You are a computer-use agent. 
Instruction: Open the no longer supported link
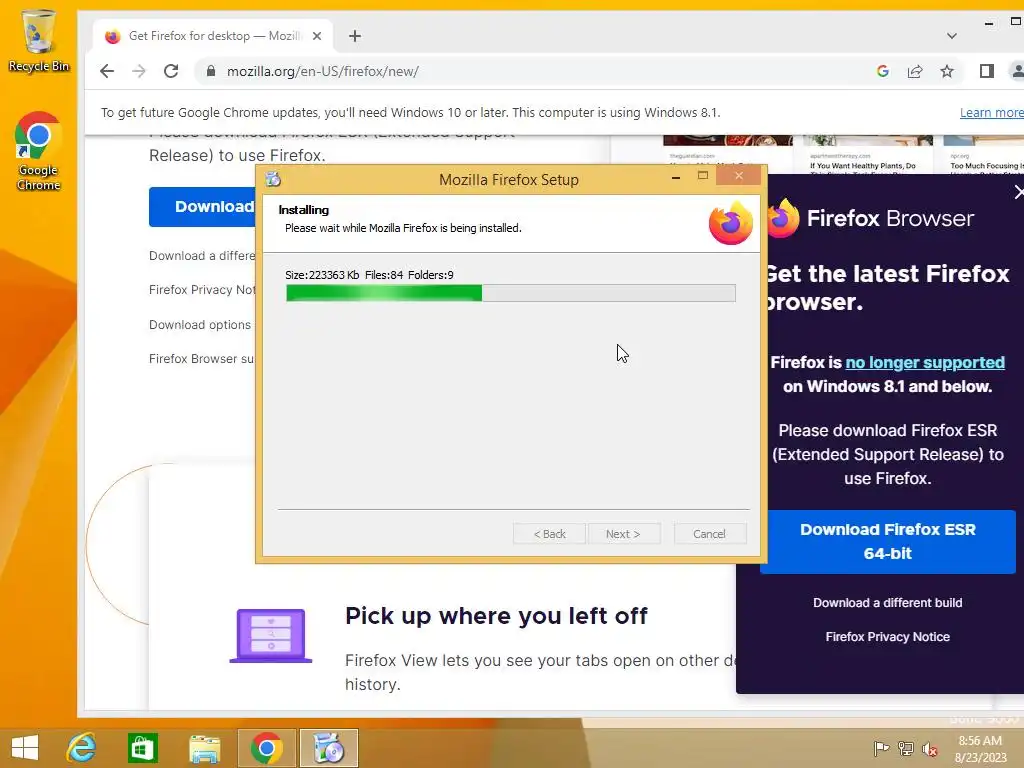coord(925,362)
